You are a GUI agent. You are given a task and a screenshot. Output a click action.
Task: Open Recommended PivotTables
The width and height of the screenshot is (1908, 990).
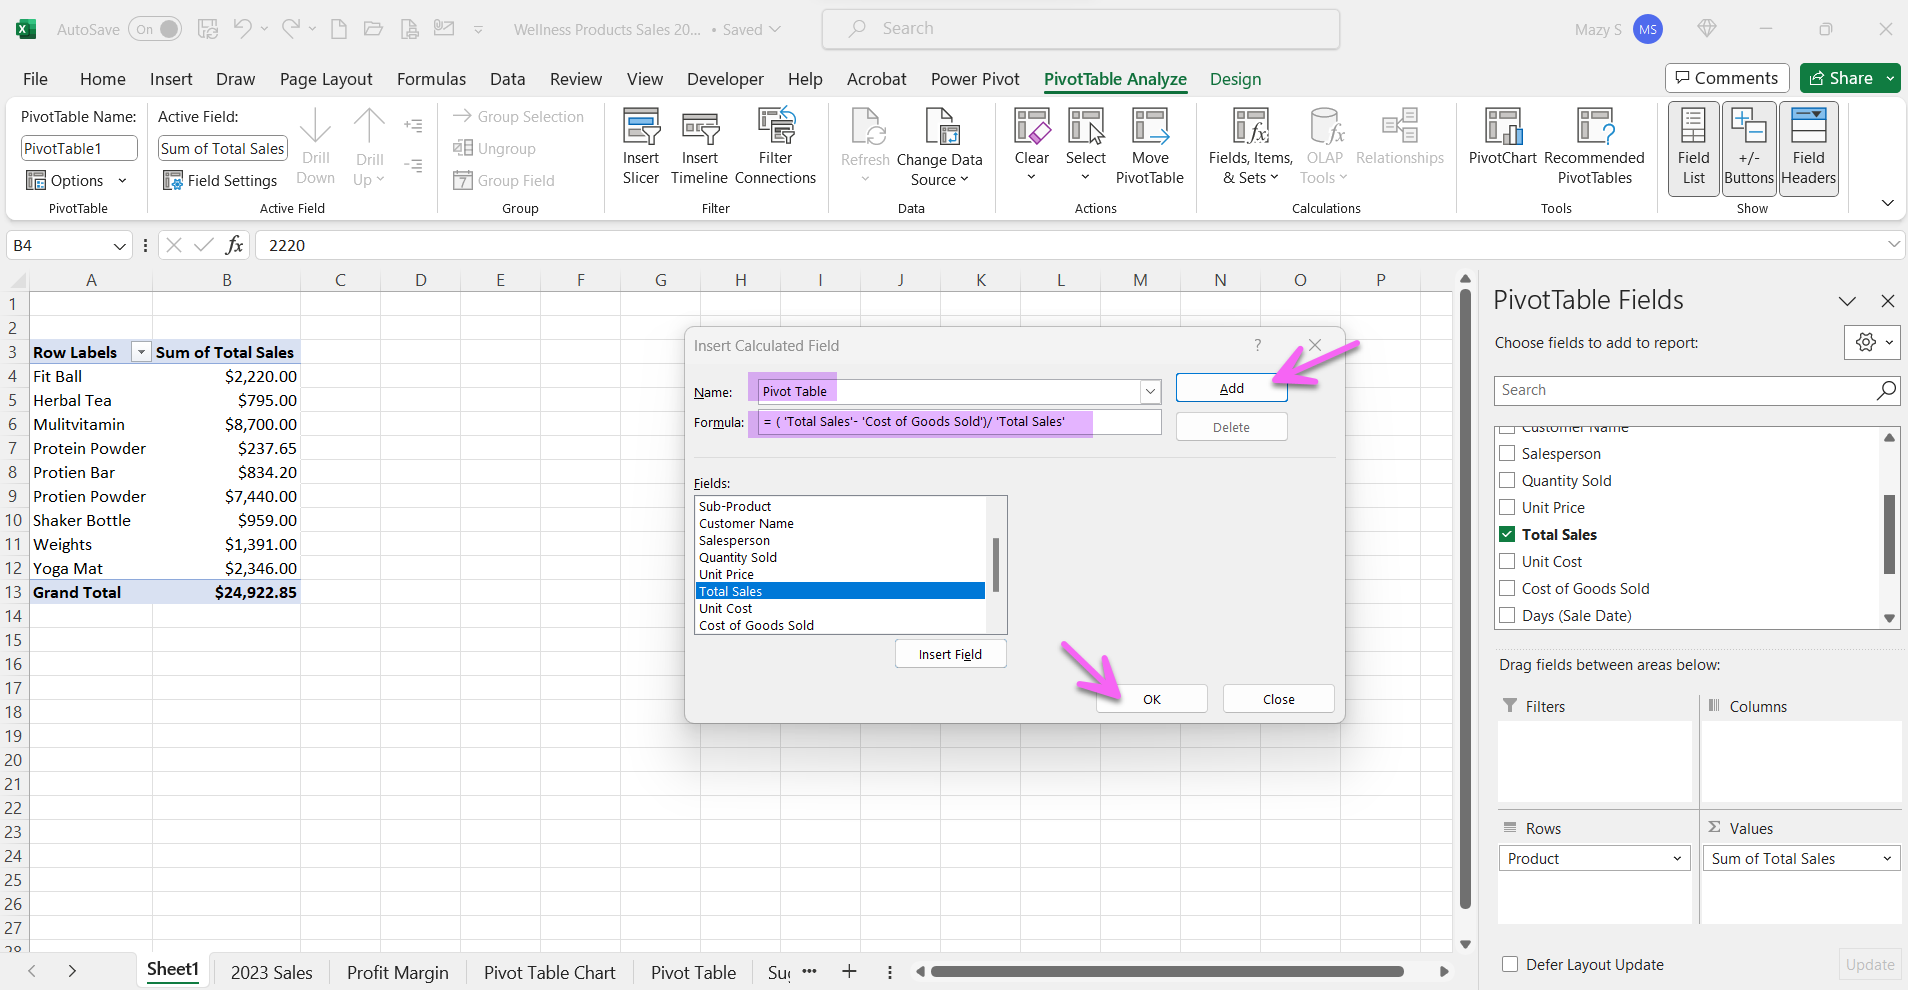click(x=1595, y=145)
